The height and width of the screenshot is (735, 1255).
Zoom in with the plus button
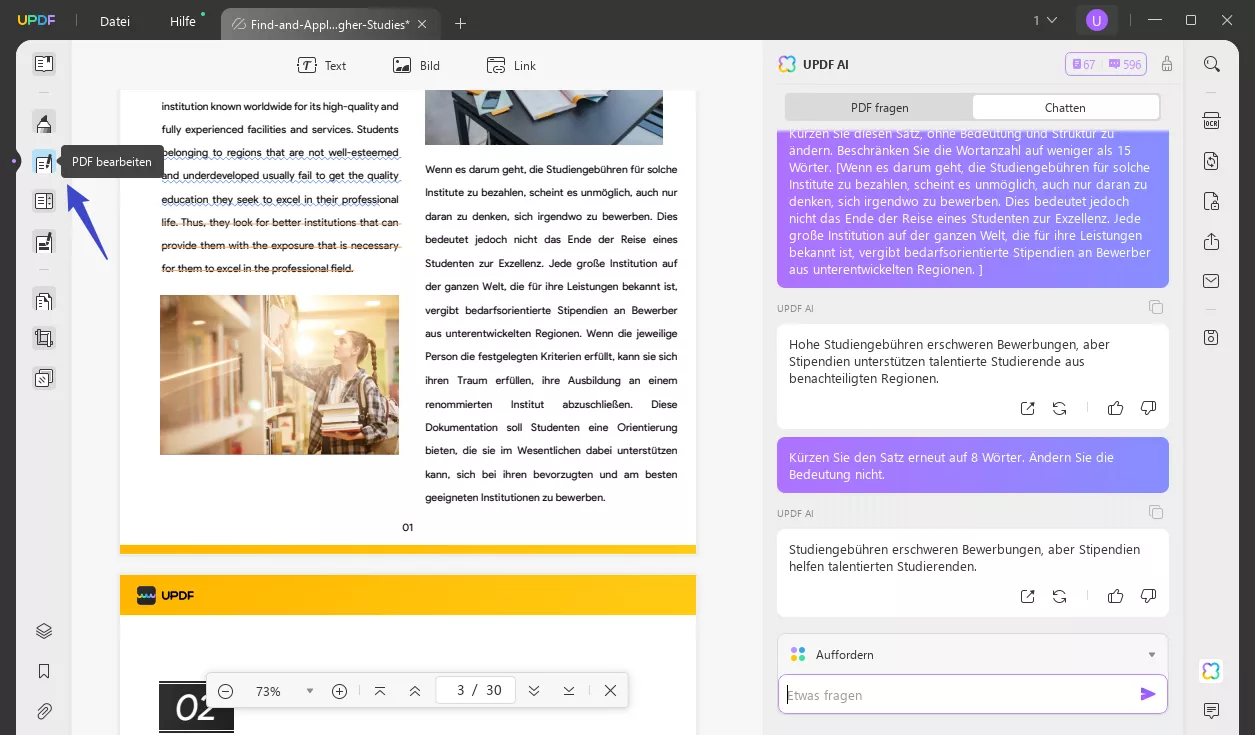pos(339,691)
